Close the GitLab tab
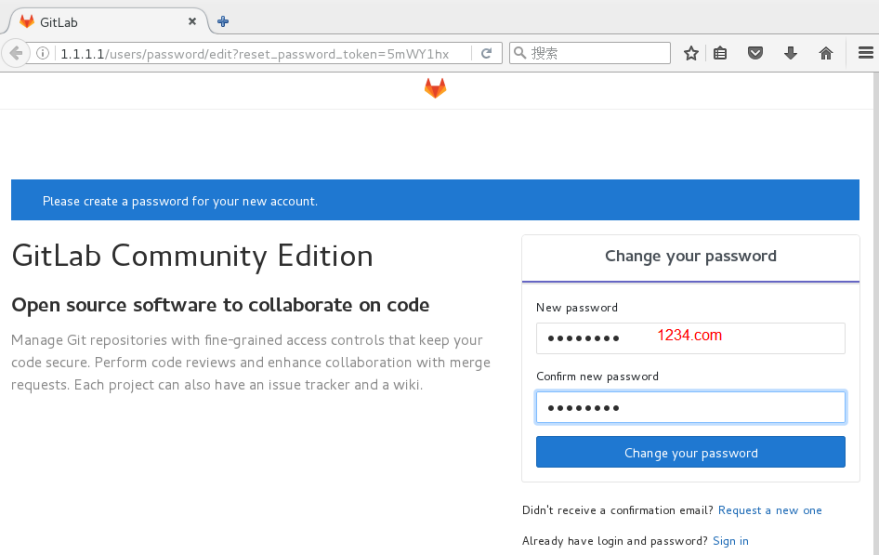879x555 pixels. [192, 21]
